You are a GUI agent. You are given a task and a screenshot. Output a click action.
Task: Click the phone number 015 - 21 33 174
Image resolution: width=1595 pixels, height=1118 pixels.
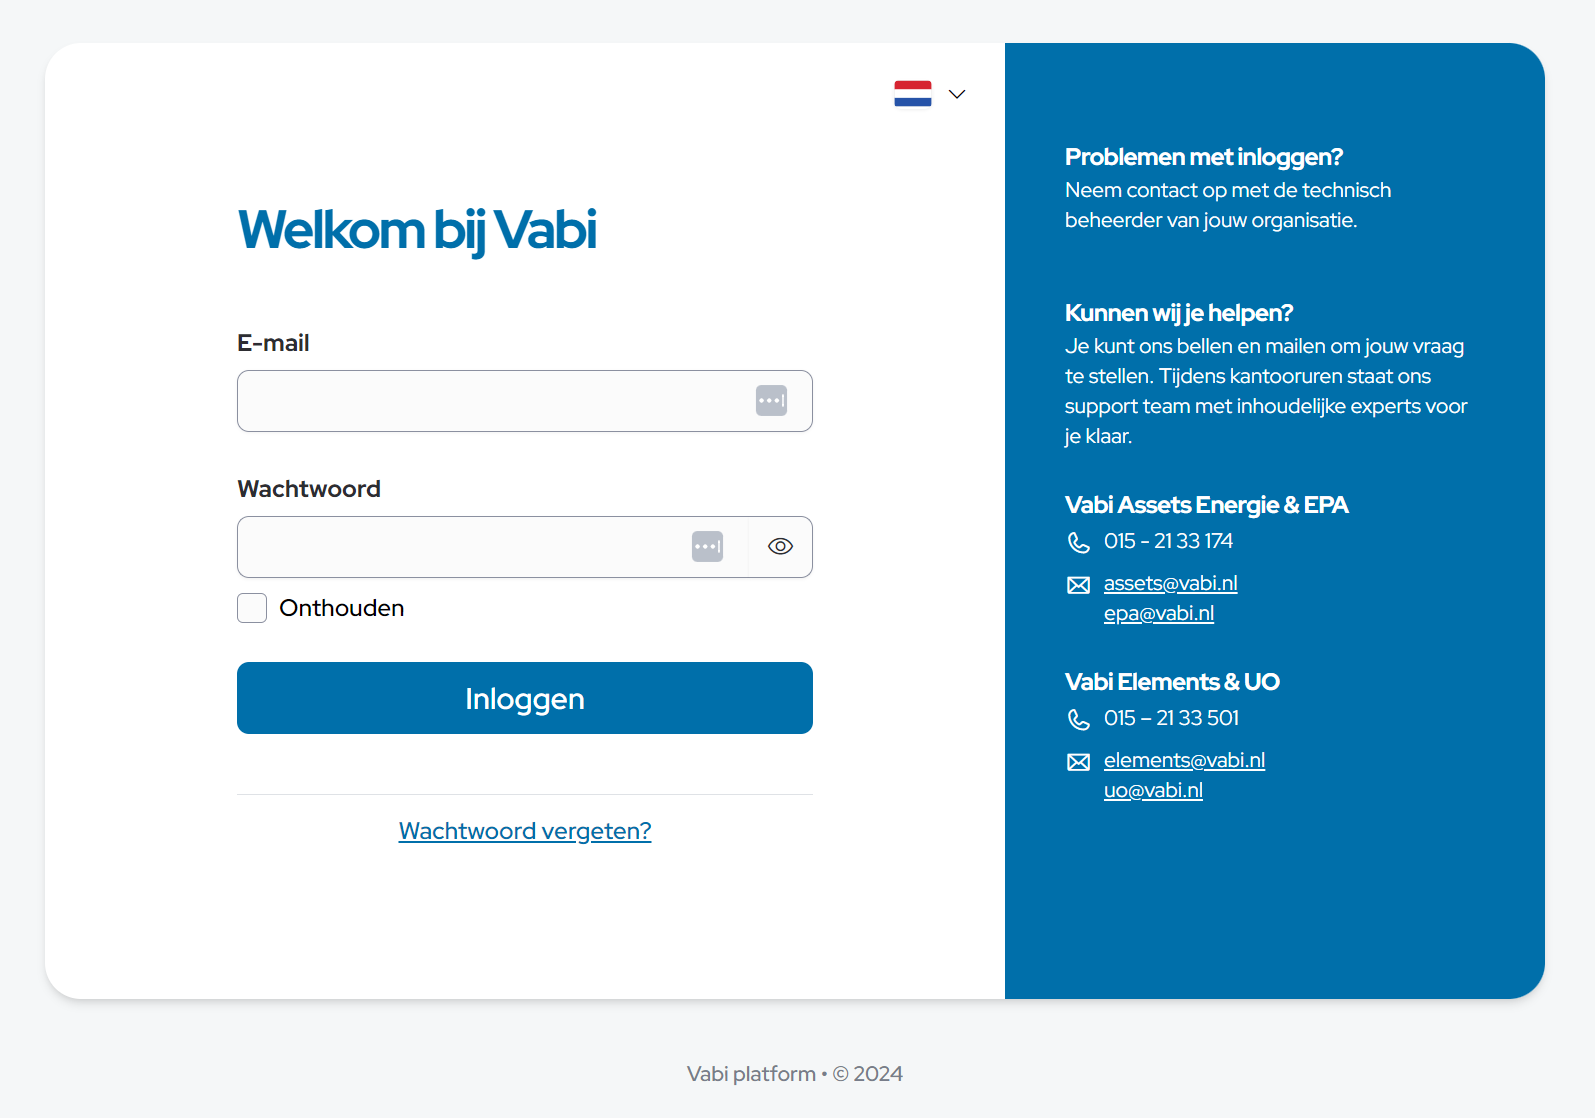point(1168,541)
